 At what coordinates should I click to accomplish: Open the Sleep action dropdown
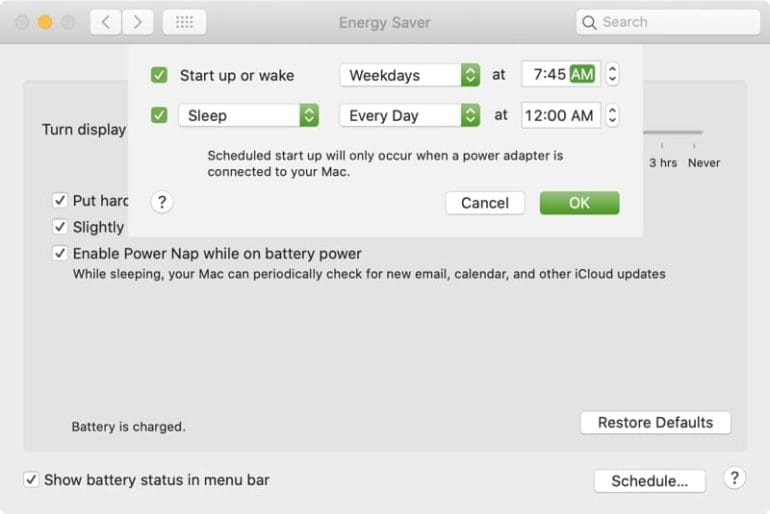click(x=248, y=115)
